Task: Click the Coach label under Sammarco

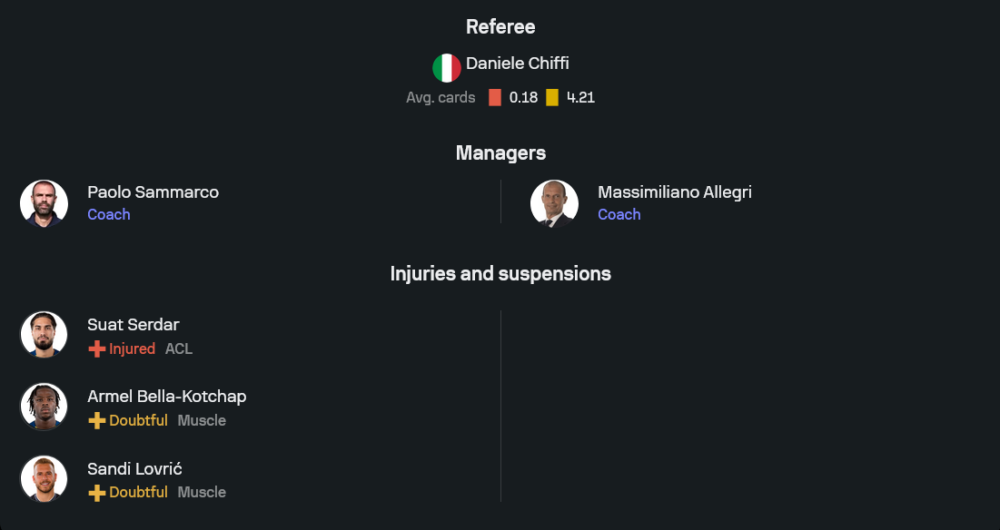Action: 108,214
